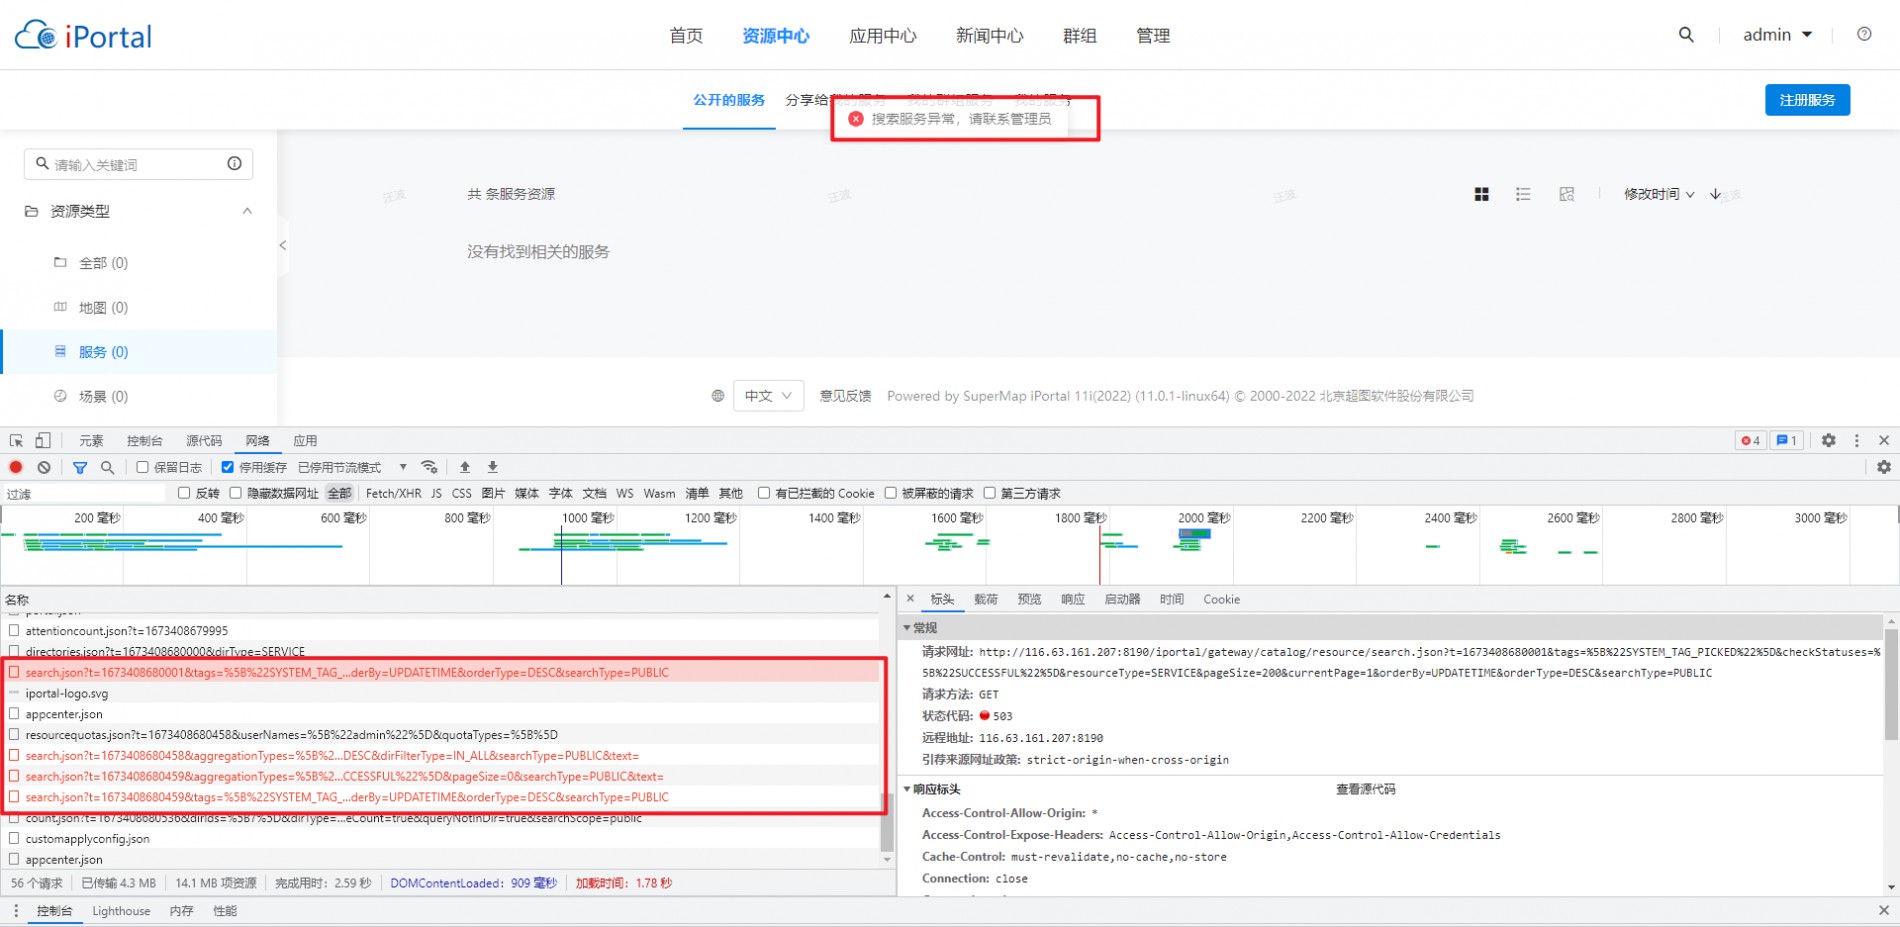This screenshot has height=927, width=1900.
Task: Click the 1 issue message badge
Action: tap(1787, 440)
